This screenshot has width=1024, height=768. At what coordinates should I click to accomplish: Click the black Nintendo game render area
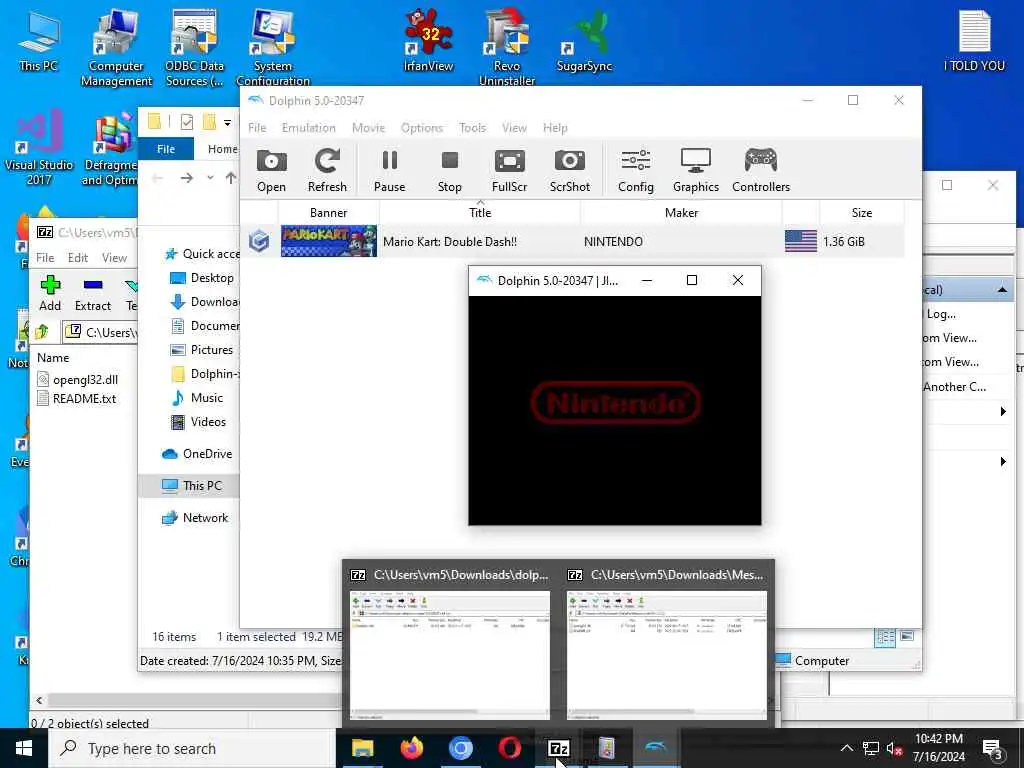pos(615,410)
